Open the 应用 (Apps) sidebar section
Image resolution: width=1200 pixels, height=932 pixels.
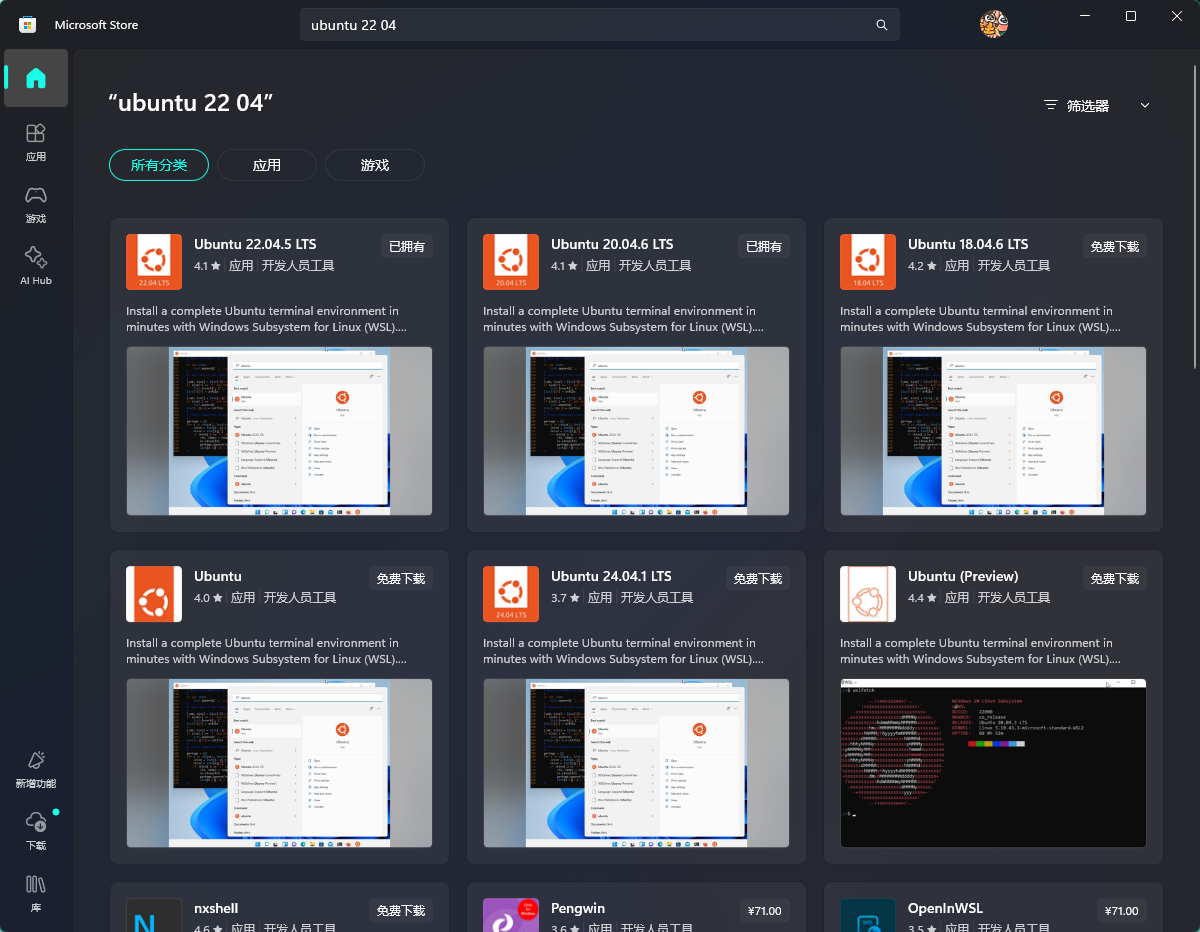36,141
